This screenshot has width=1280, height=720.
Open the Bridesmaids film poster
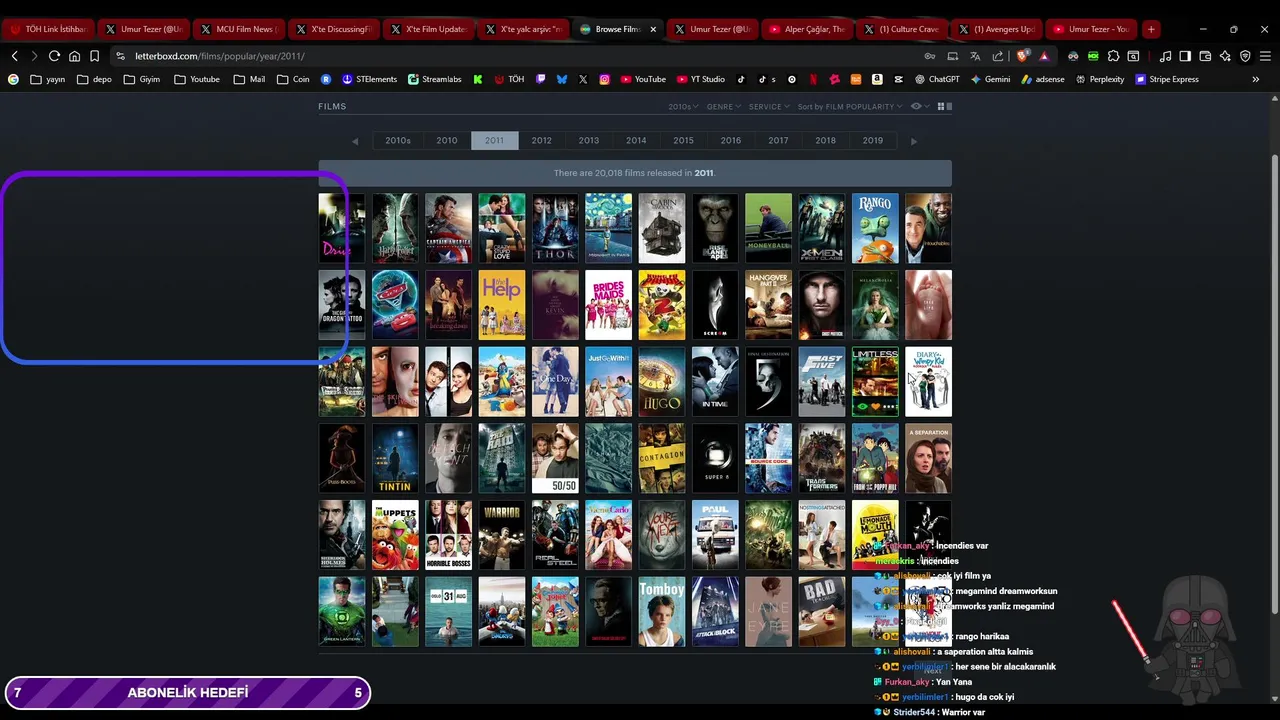click(x=609, y=305)
